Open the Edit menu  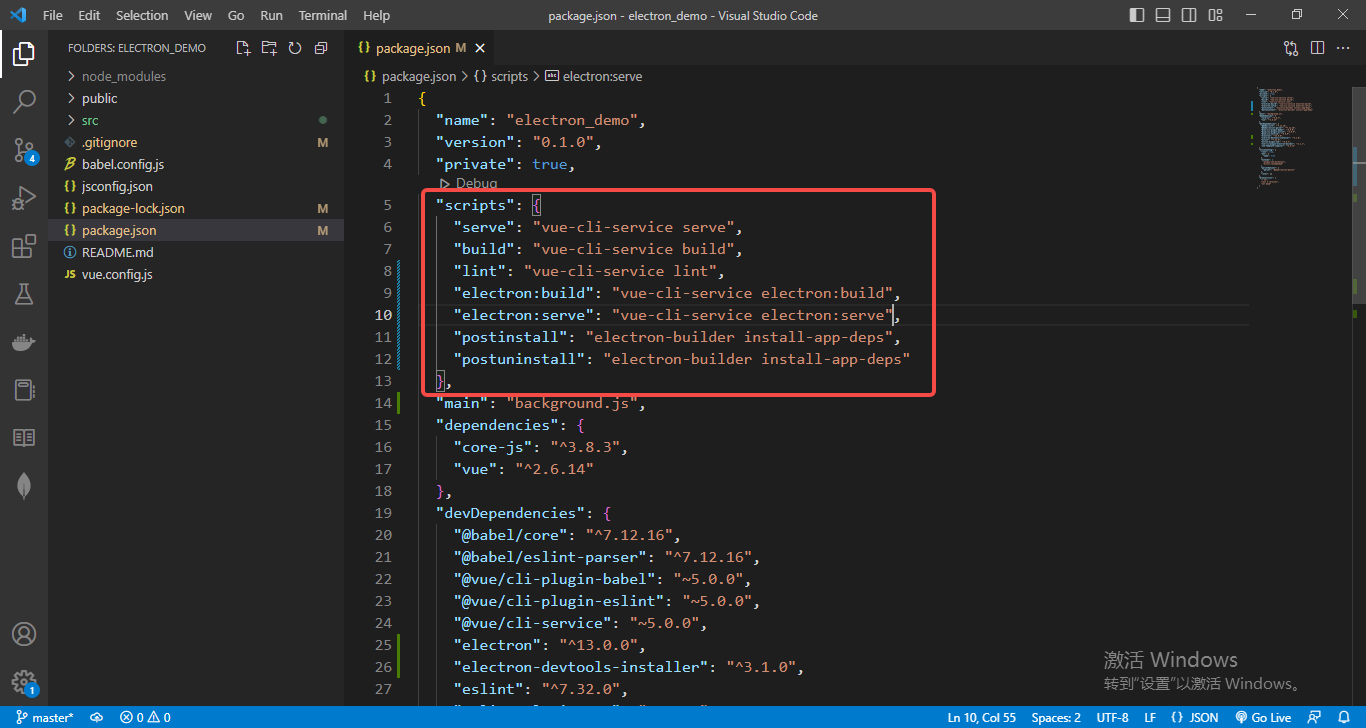pyautogui.click(x=89, y=16)
